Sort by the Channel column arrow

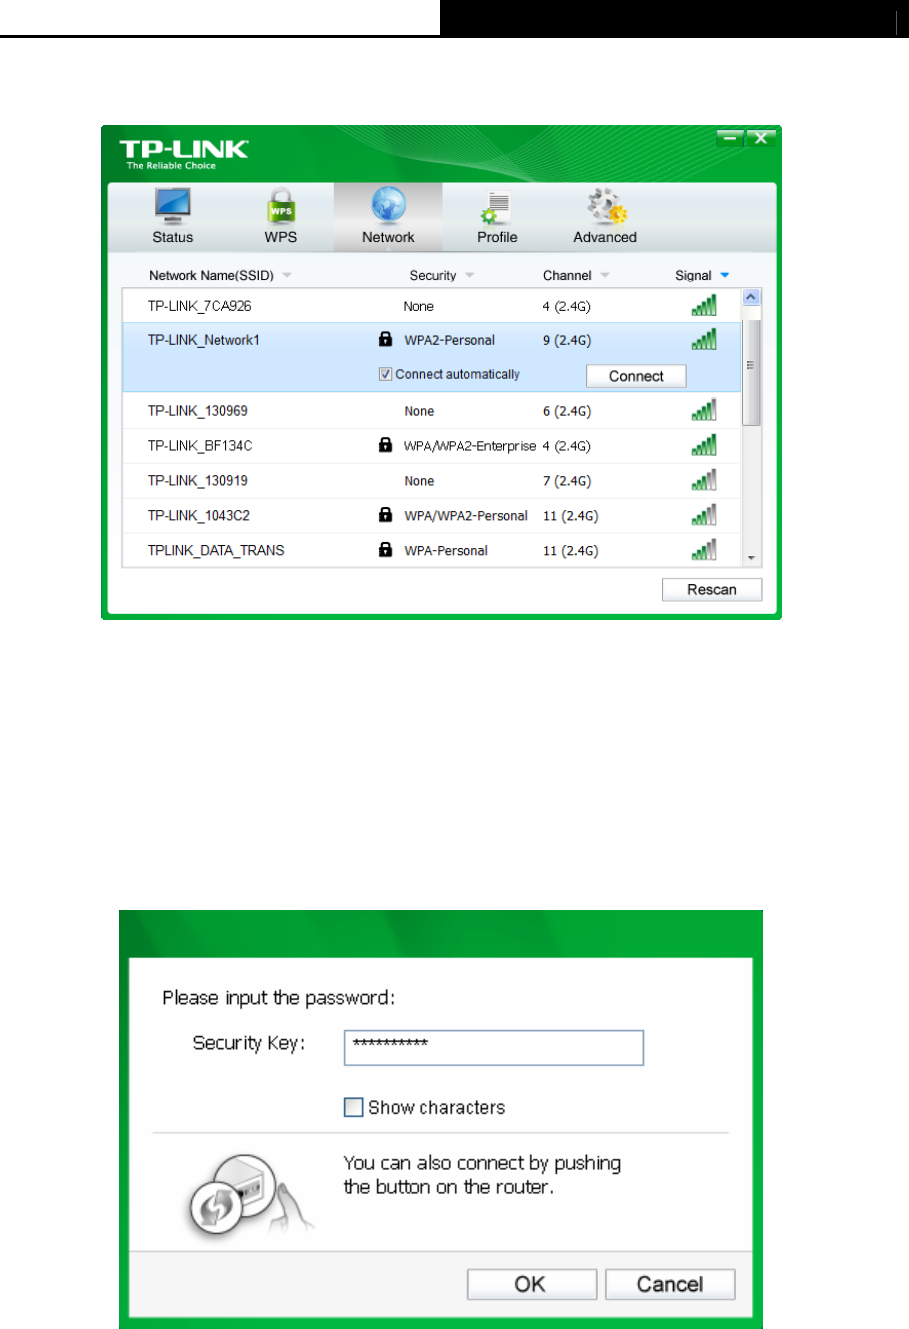(605, 275)
